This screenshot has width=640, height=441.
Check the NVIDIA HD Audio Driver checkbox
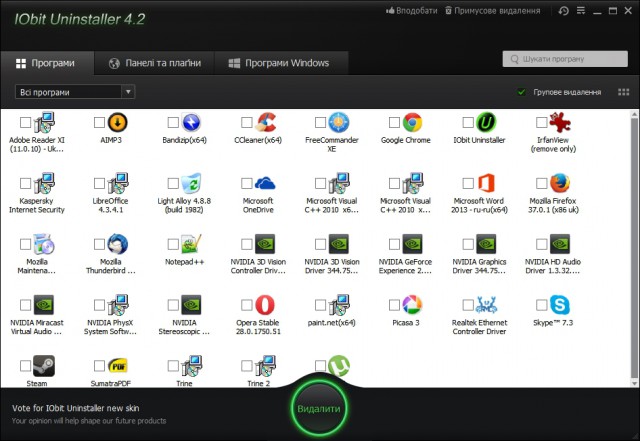pos(542,244)
